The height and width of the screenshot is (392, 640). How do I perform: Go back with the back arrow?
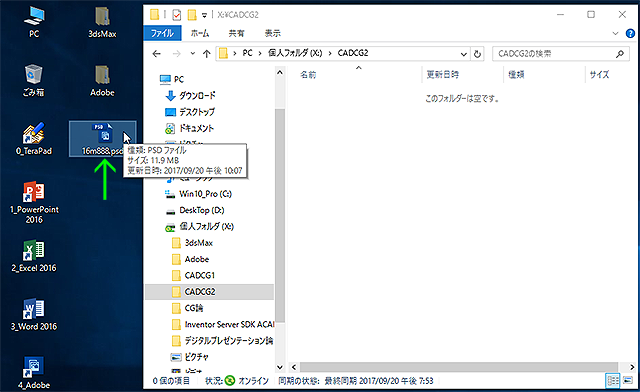click(157, 53)
